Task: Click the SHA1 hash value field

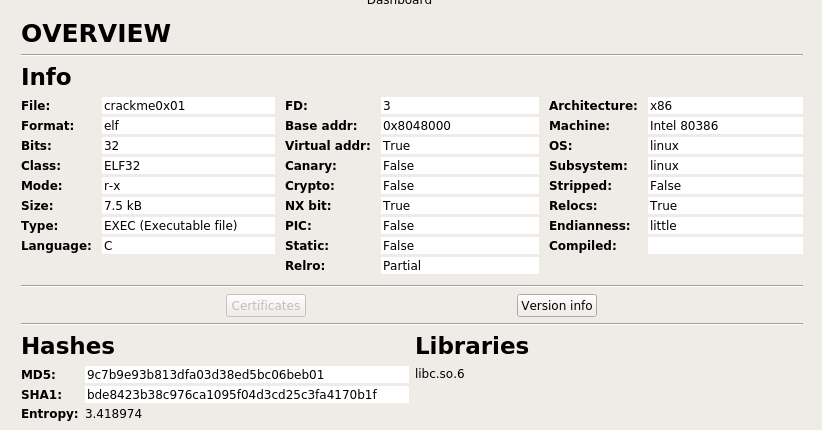Action: click(246, 394)
